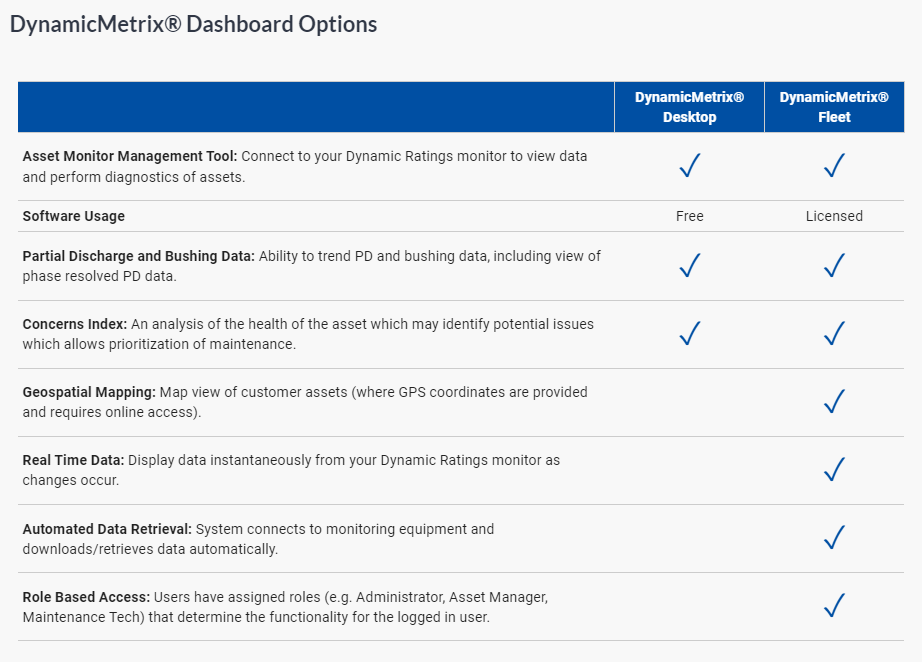Screen dimensions: 922x662
Task: Click the 'Automated Data Retrieval:' label
Action: (107, 529)
